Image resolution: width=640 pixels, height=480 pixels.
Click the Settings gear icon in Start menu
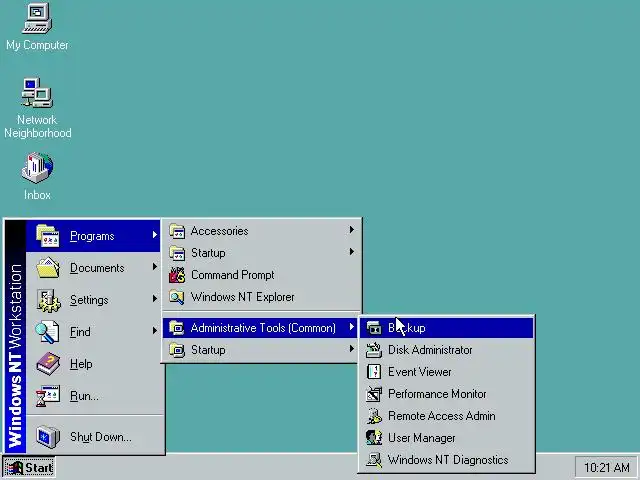pos(48,300)
